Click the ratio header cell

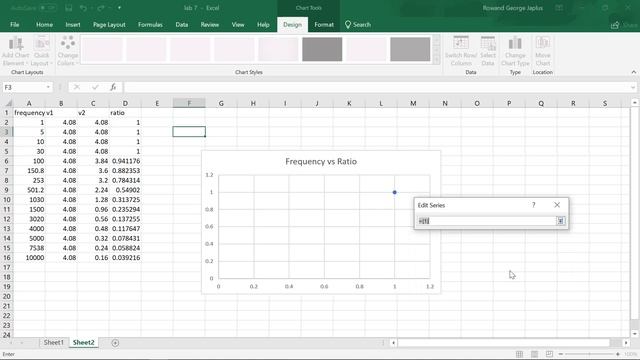point(125,113)
